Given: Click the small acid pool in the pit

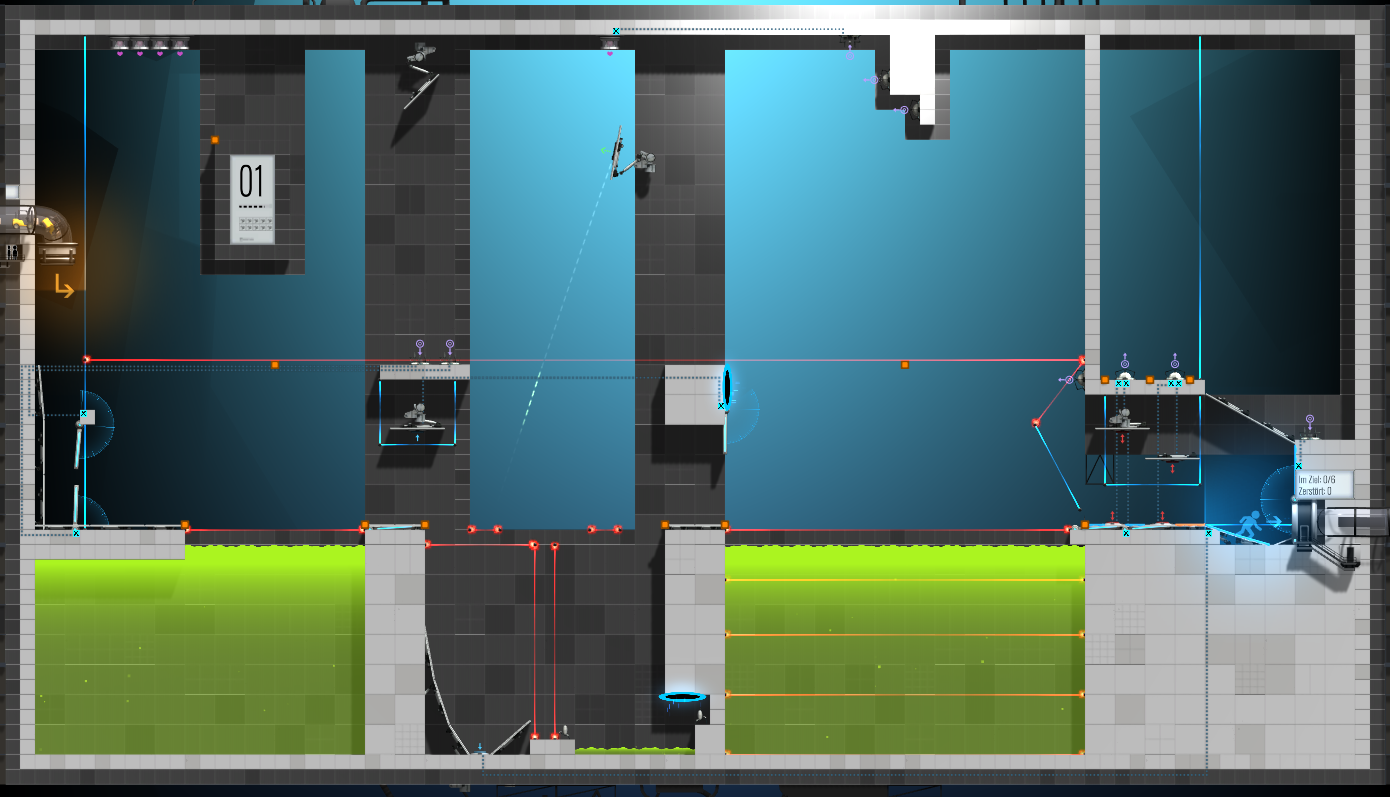Looking at the screenshot, I should [x=634, y=750].
